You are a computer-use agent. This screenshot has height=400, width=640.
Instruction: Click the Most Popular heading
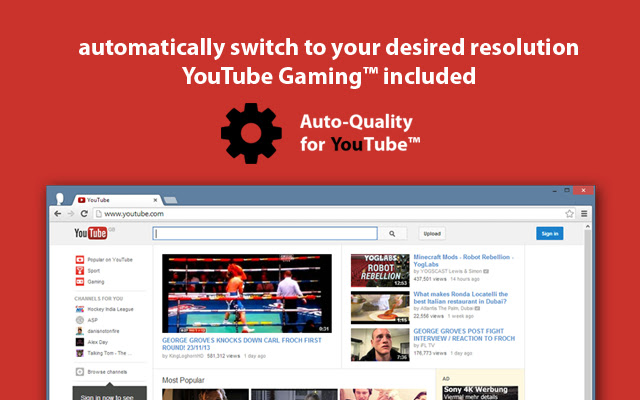tap(183, 380)
